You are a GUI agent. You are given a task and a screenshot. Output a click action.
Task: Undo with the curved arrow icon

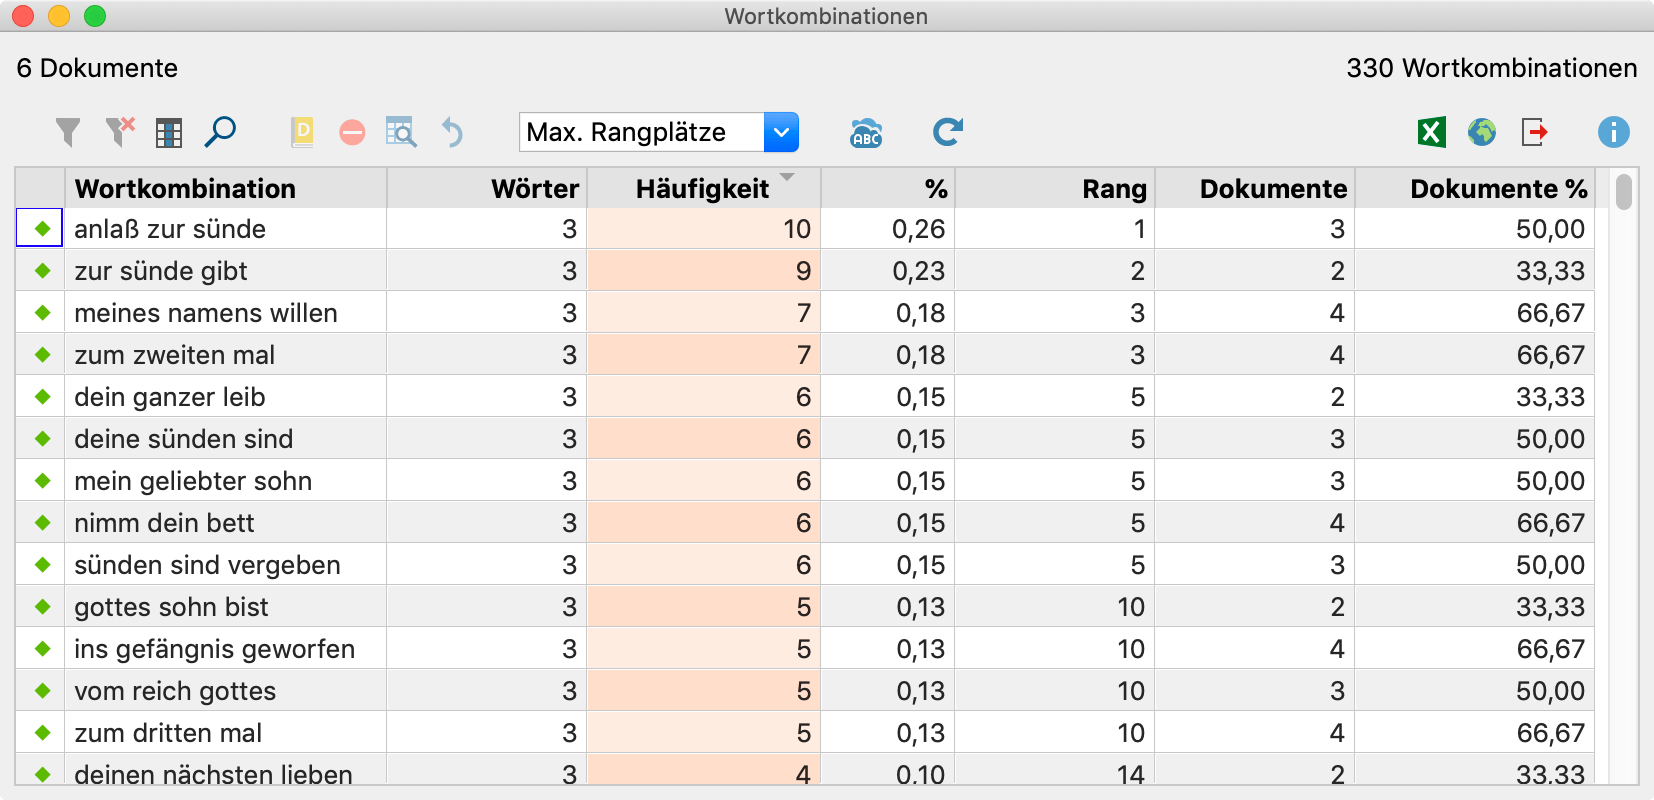click(x=453, y=132)
